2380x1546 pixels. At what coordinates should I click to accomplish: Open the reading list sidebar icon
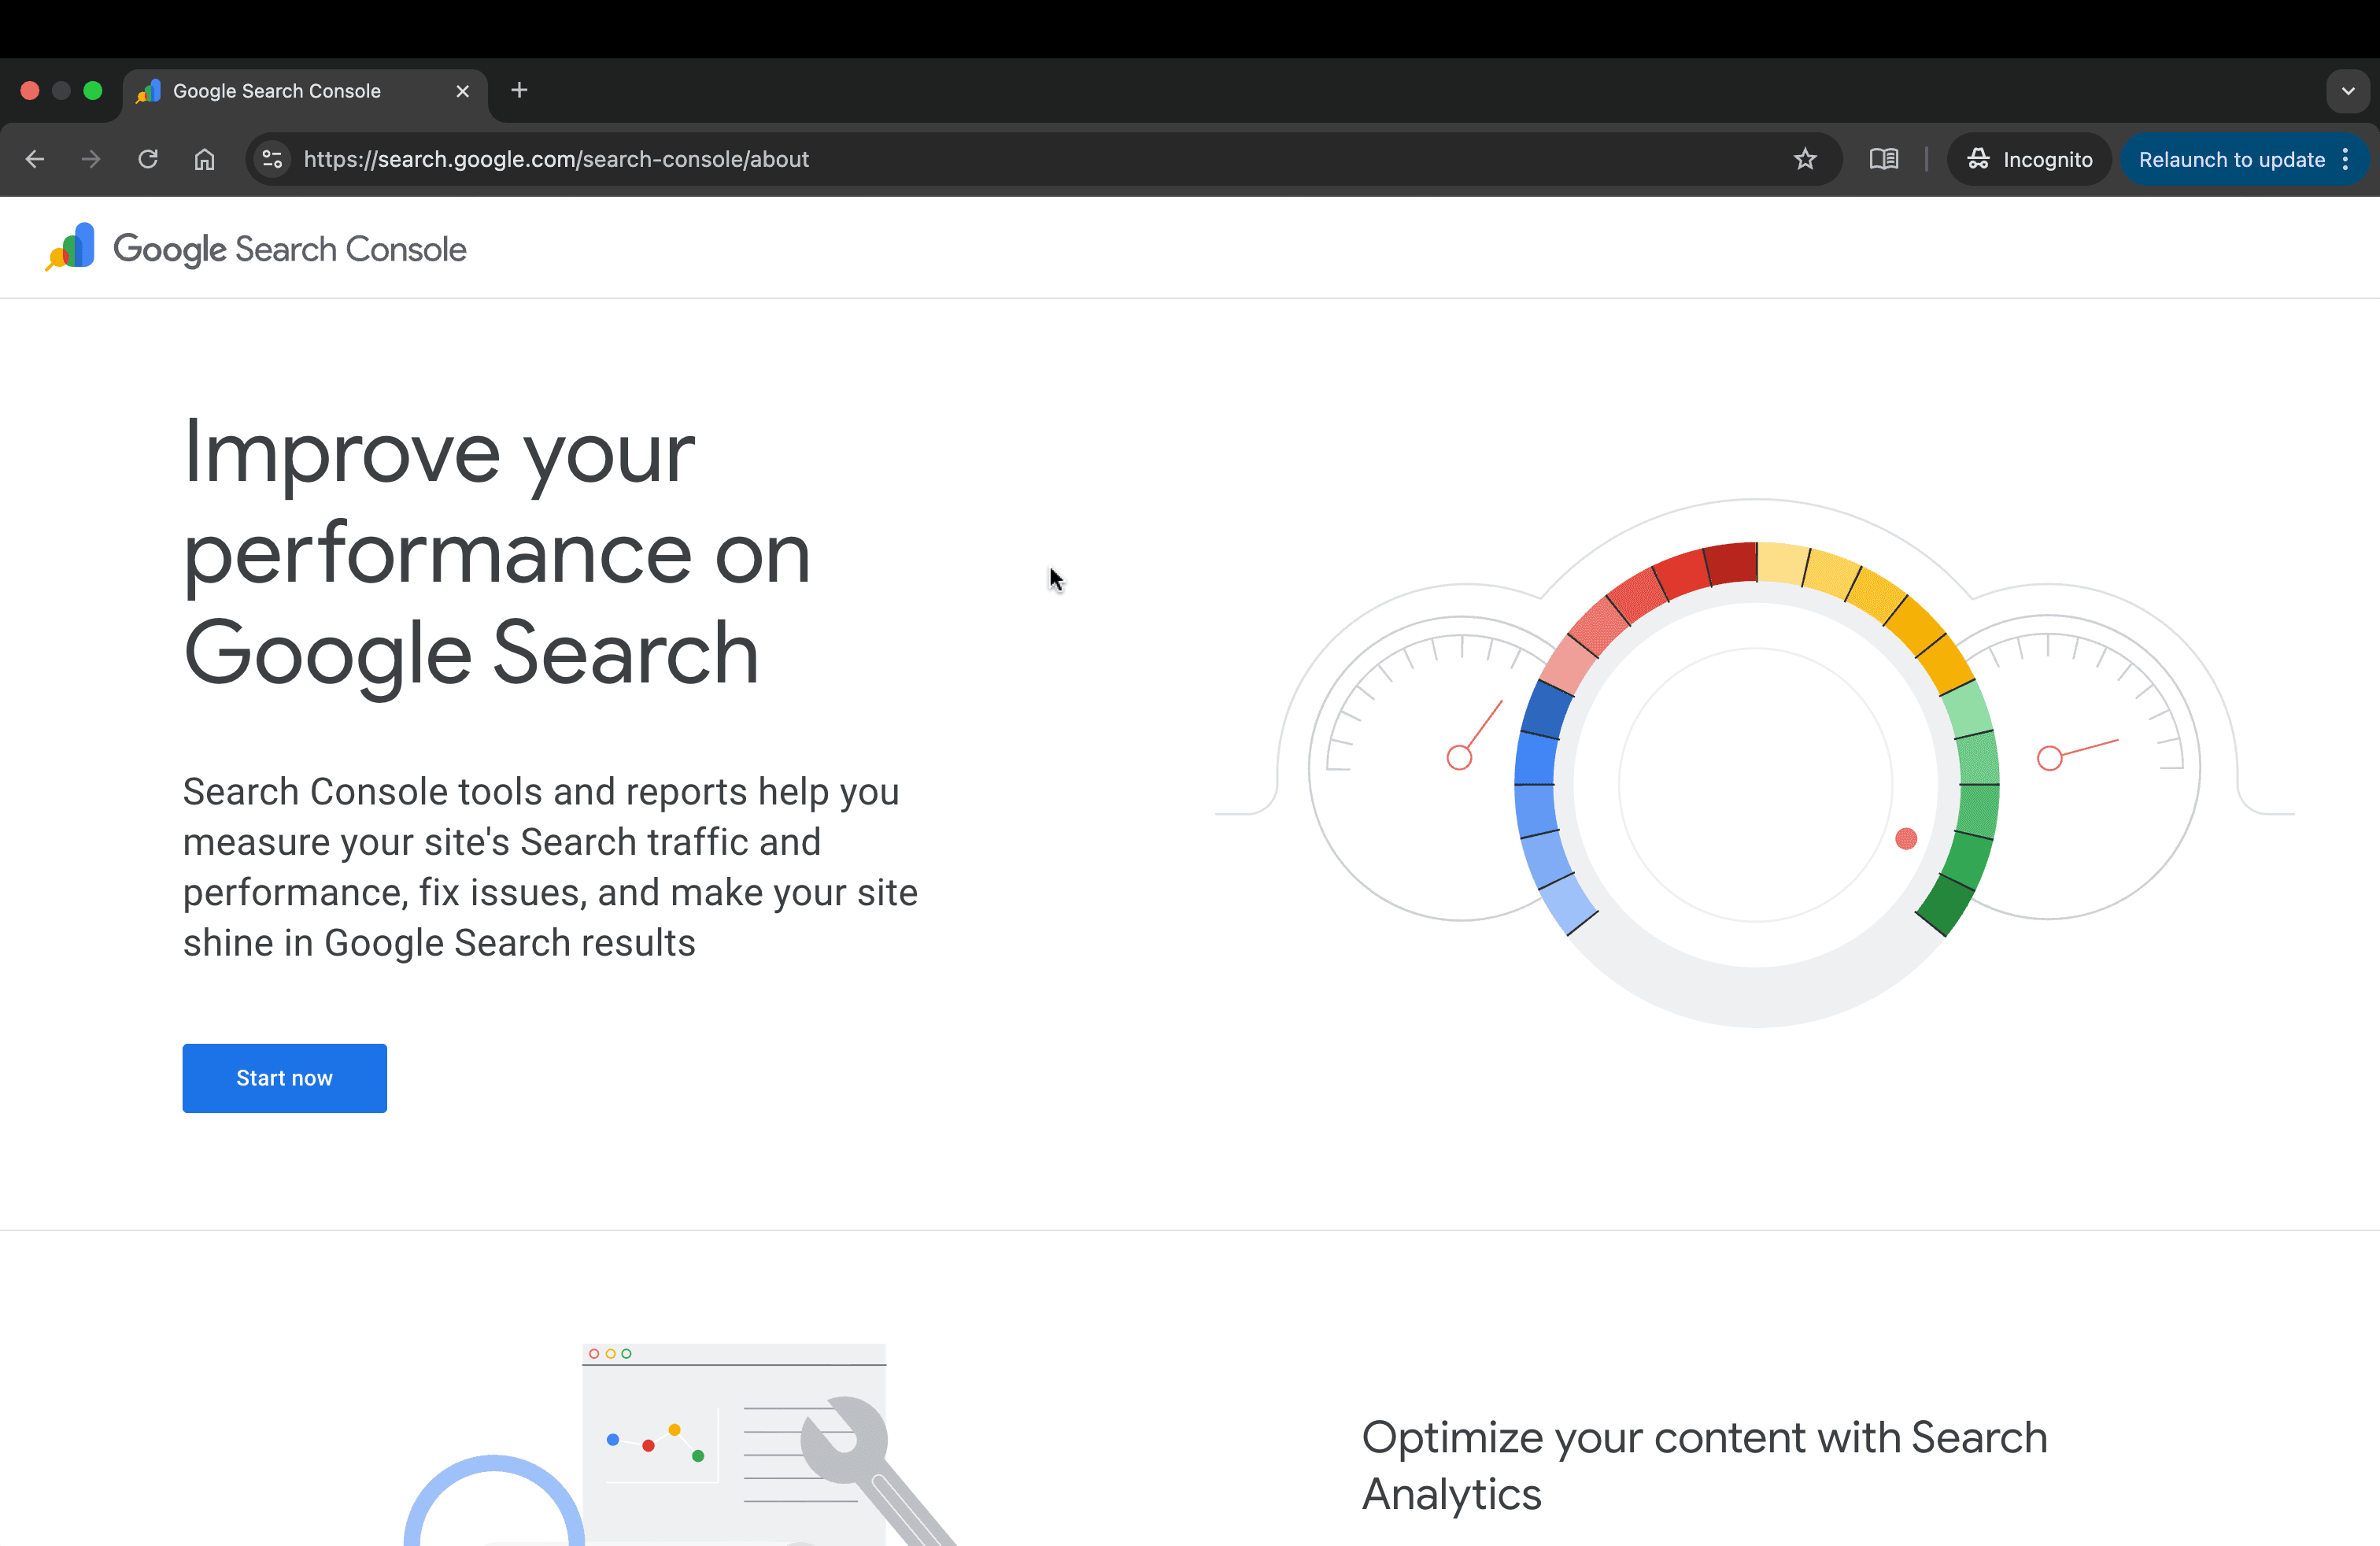click(1883, 159)
